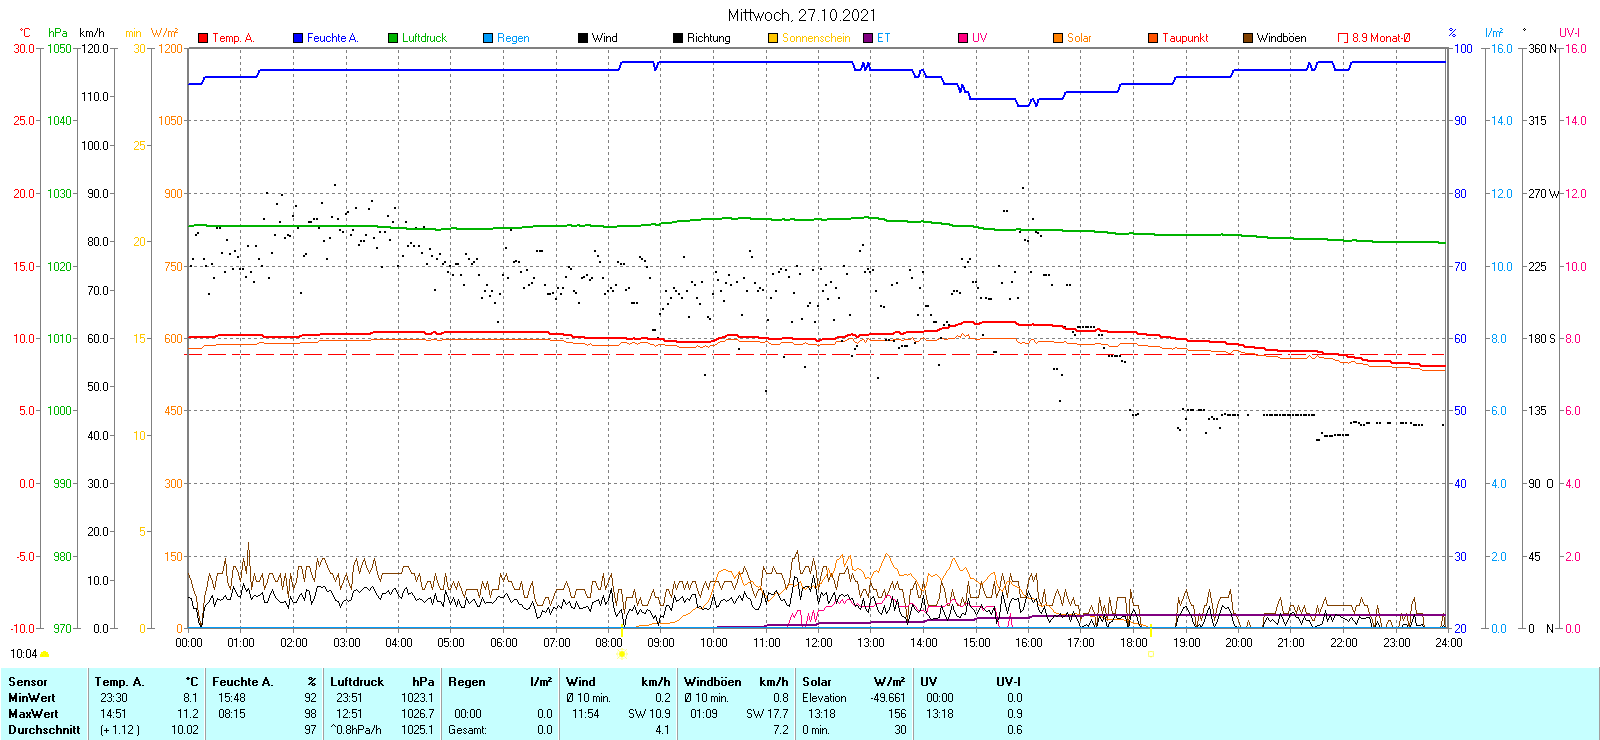Image resolution: width=1600 pixels, height=740 pixels.
Task: Click the Windböen legend label
Action: pos(1282,38)
